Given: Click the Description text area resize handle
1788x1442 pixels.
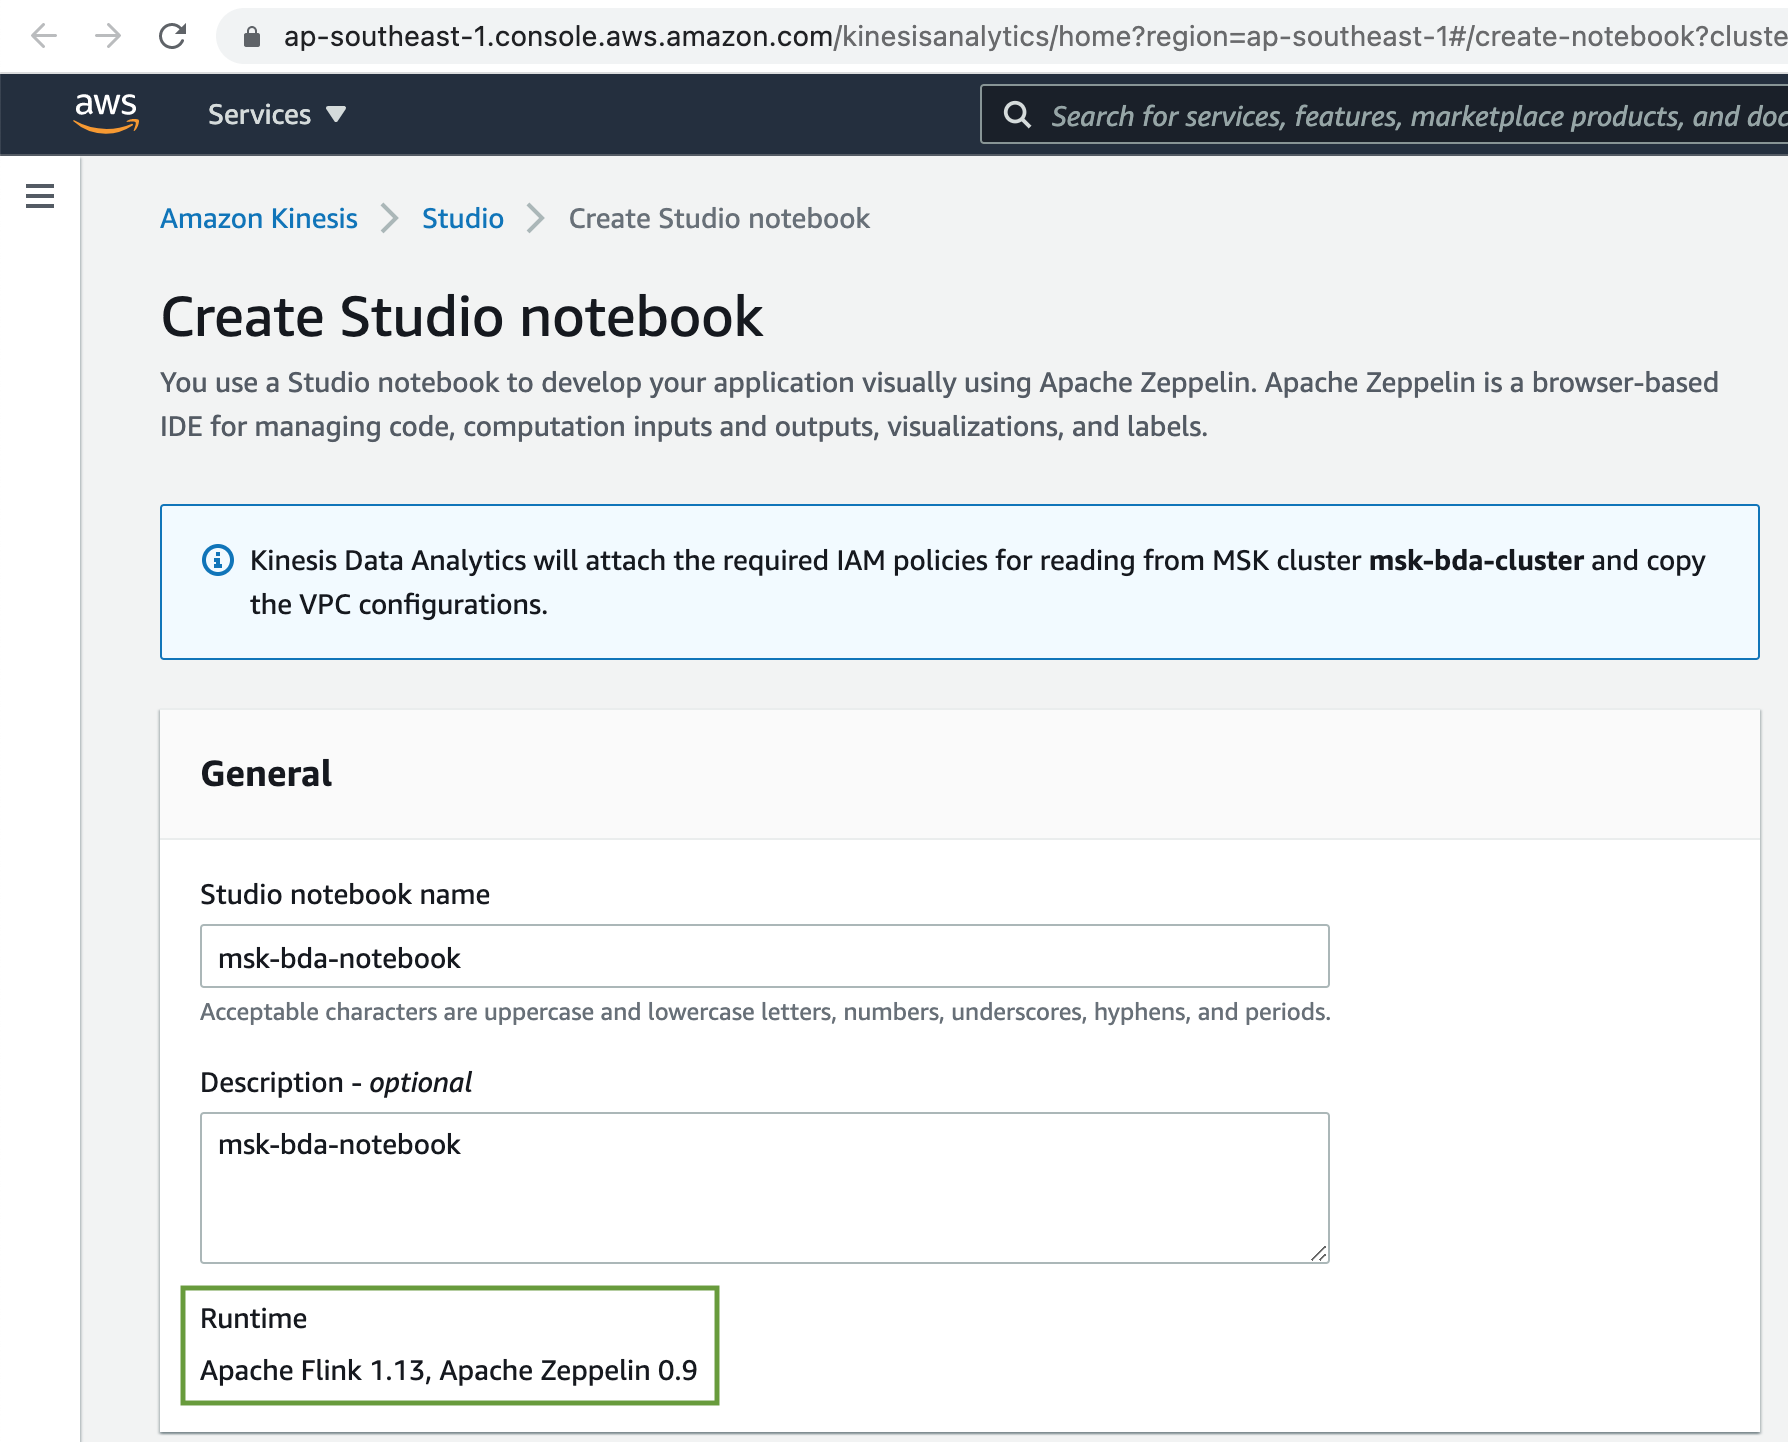Looking at the screenshot, I should pyautogui.click(x=1319, y=1253).
